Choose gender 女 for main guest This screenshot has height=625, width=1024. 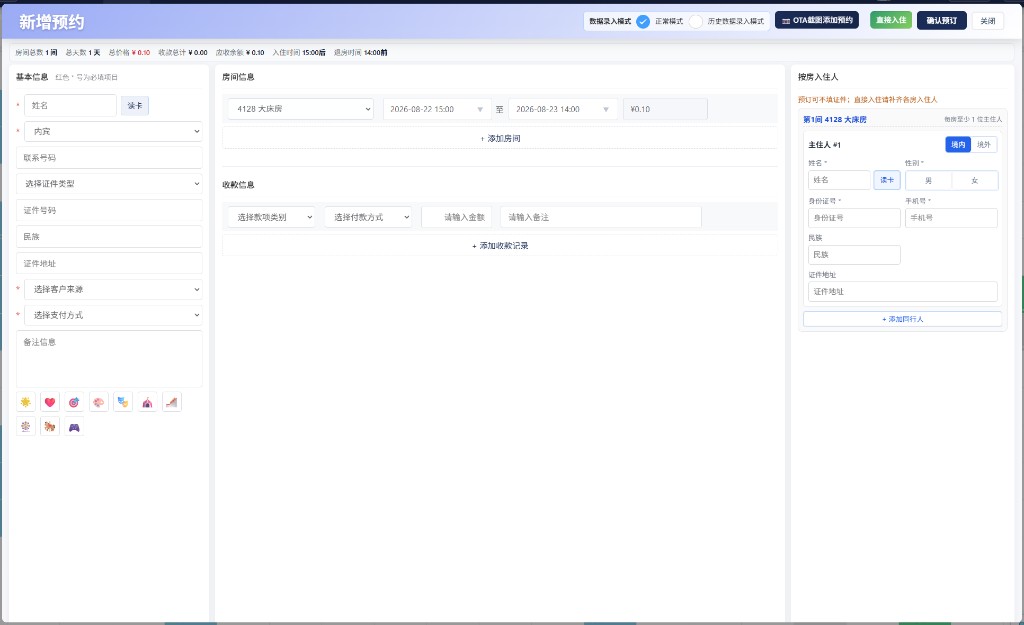[x=975, y=180]
